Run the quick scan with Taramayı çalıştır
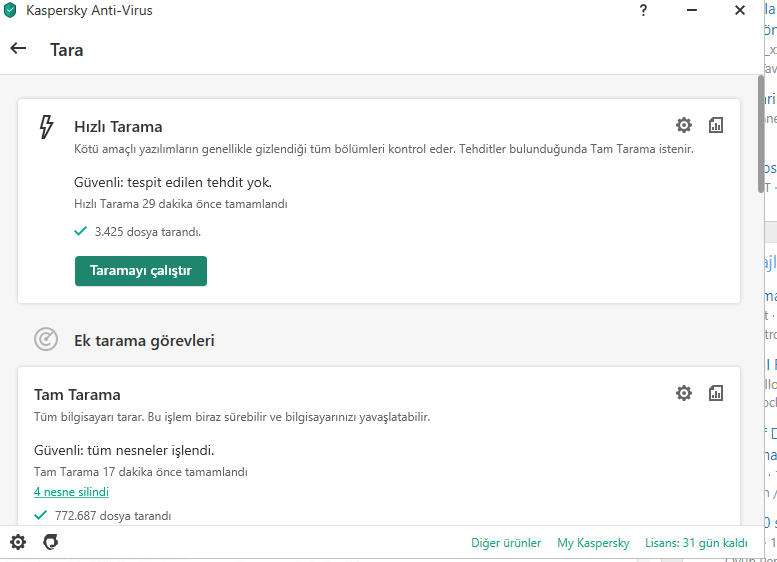Screen dimensions: 777x562 pyautogui.click(x=141, y=271)
